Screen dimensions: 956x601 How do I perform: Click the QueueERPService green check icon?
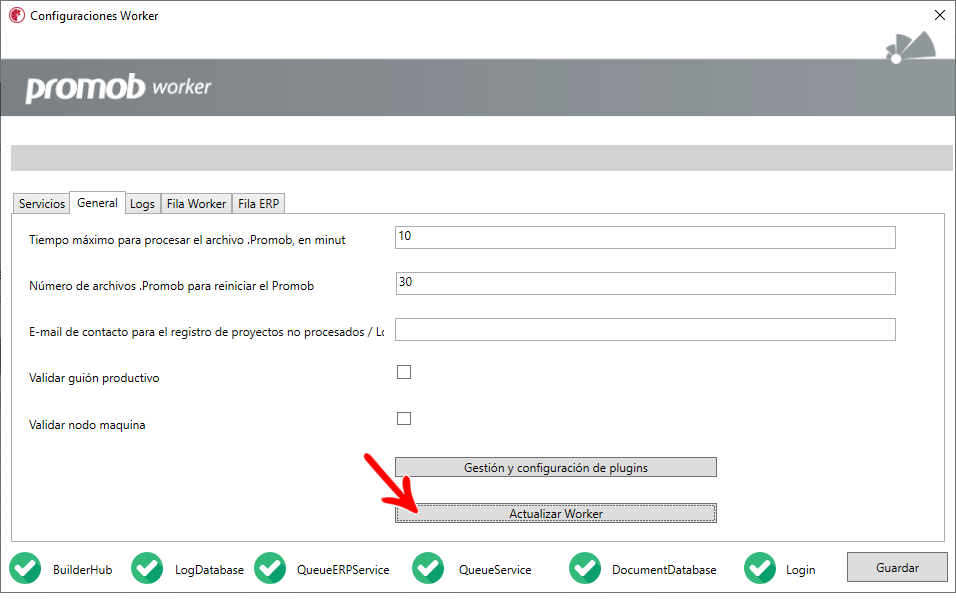coord(270,568)
